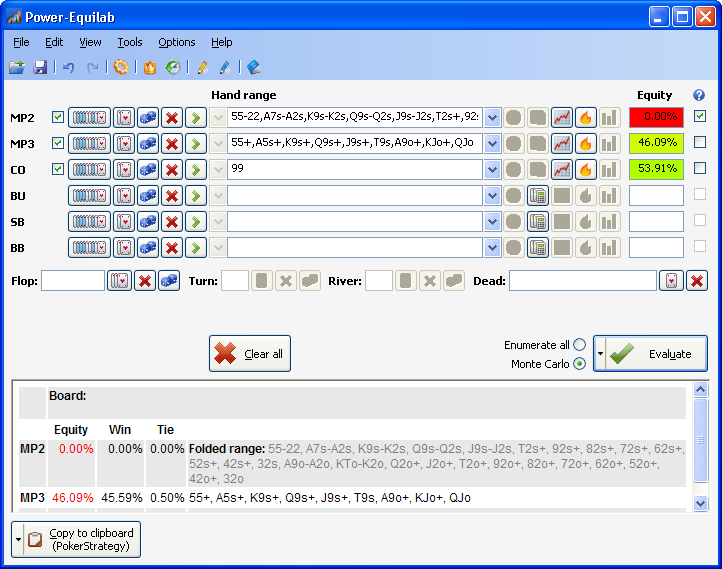Open file icon in toolbar

click(17, 68)
